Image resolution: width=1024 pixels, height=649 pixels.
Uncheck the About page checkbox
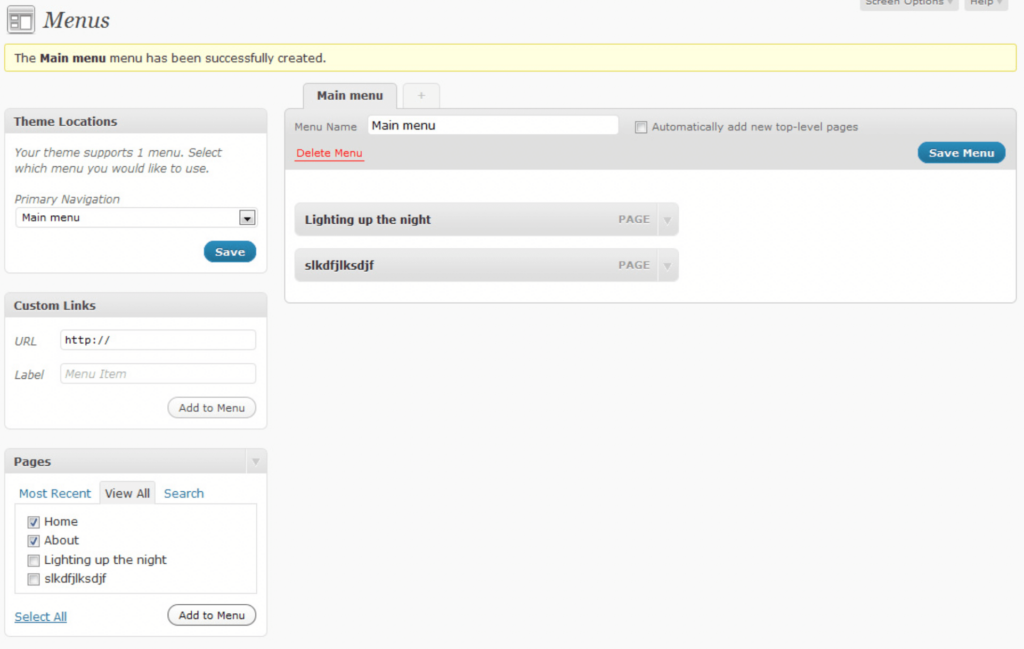[x=34, y=540]
